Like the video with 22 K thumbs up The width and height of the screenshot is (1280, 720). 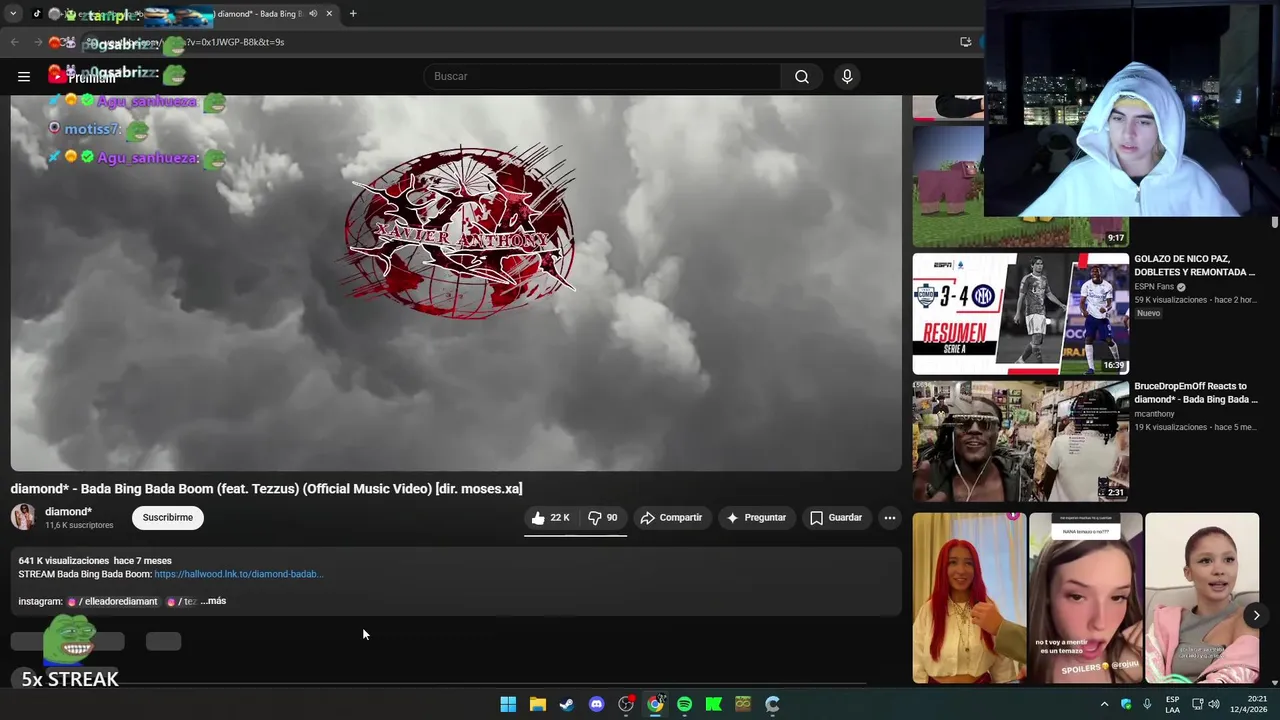pyautogui.click(x=550, y=517)
